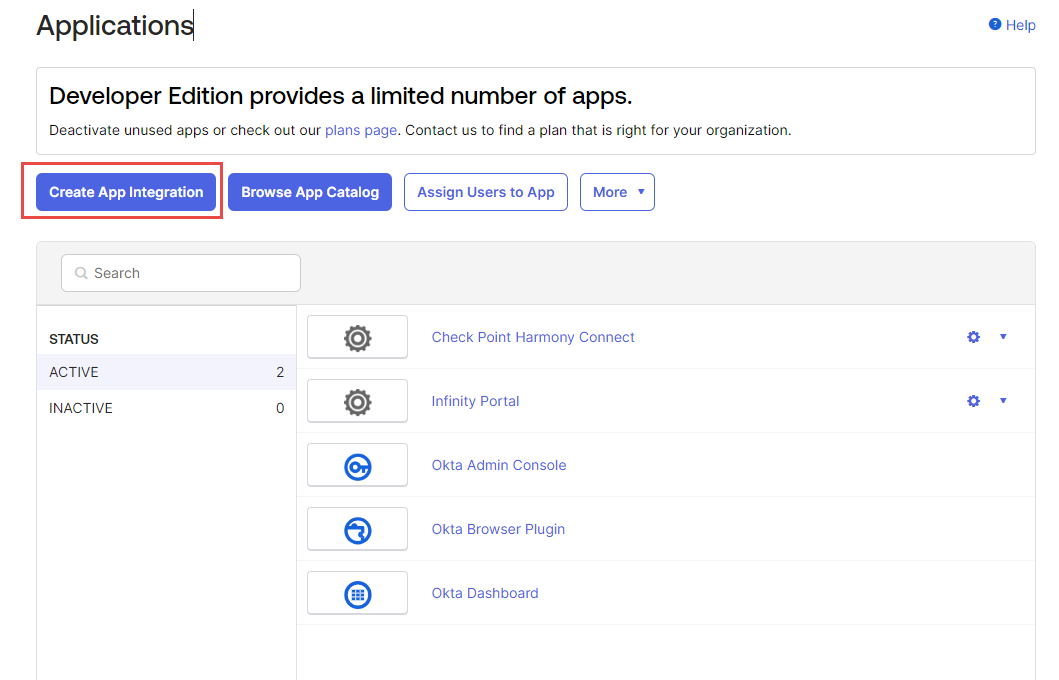Image resolution: width=1059 pixels, height=680 pixels.
Task: Expand dropdown arrow beside Infinity Portal
Action: (1003, 401)
